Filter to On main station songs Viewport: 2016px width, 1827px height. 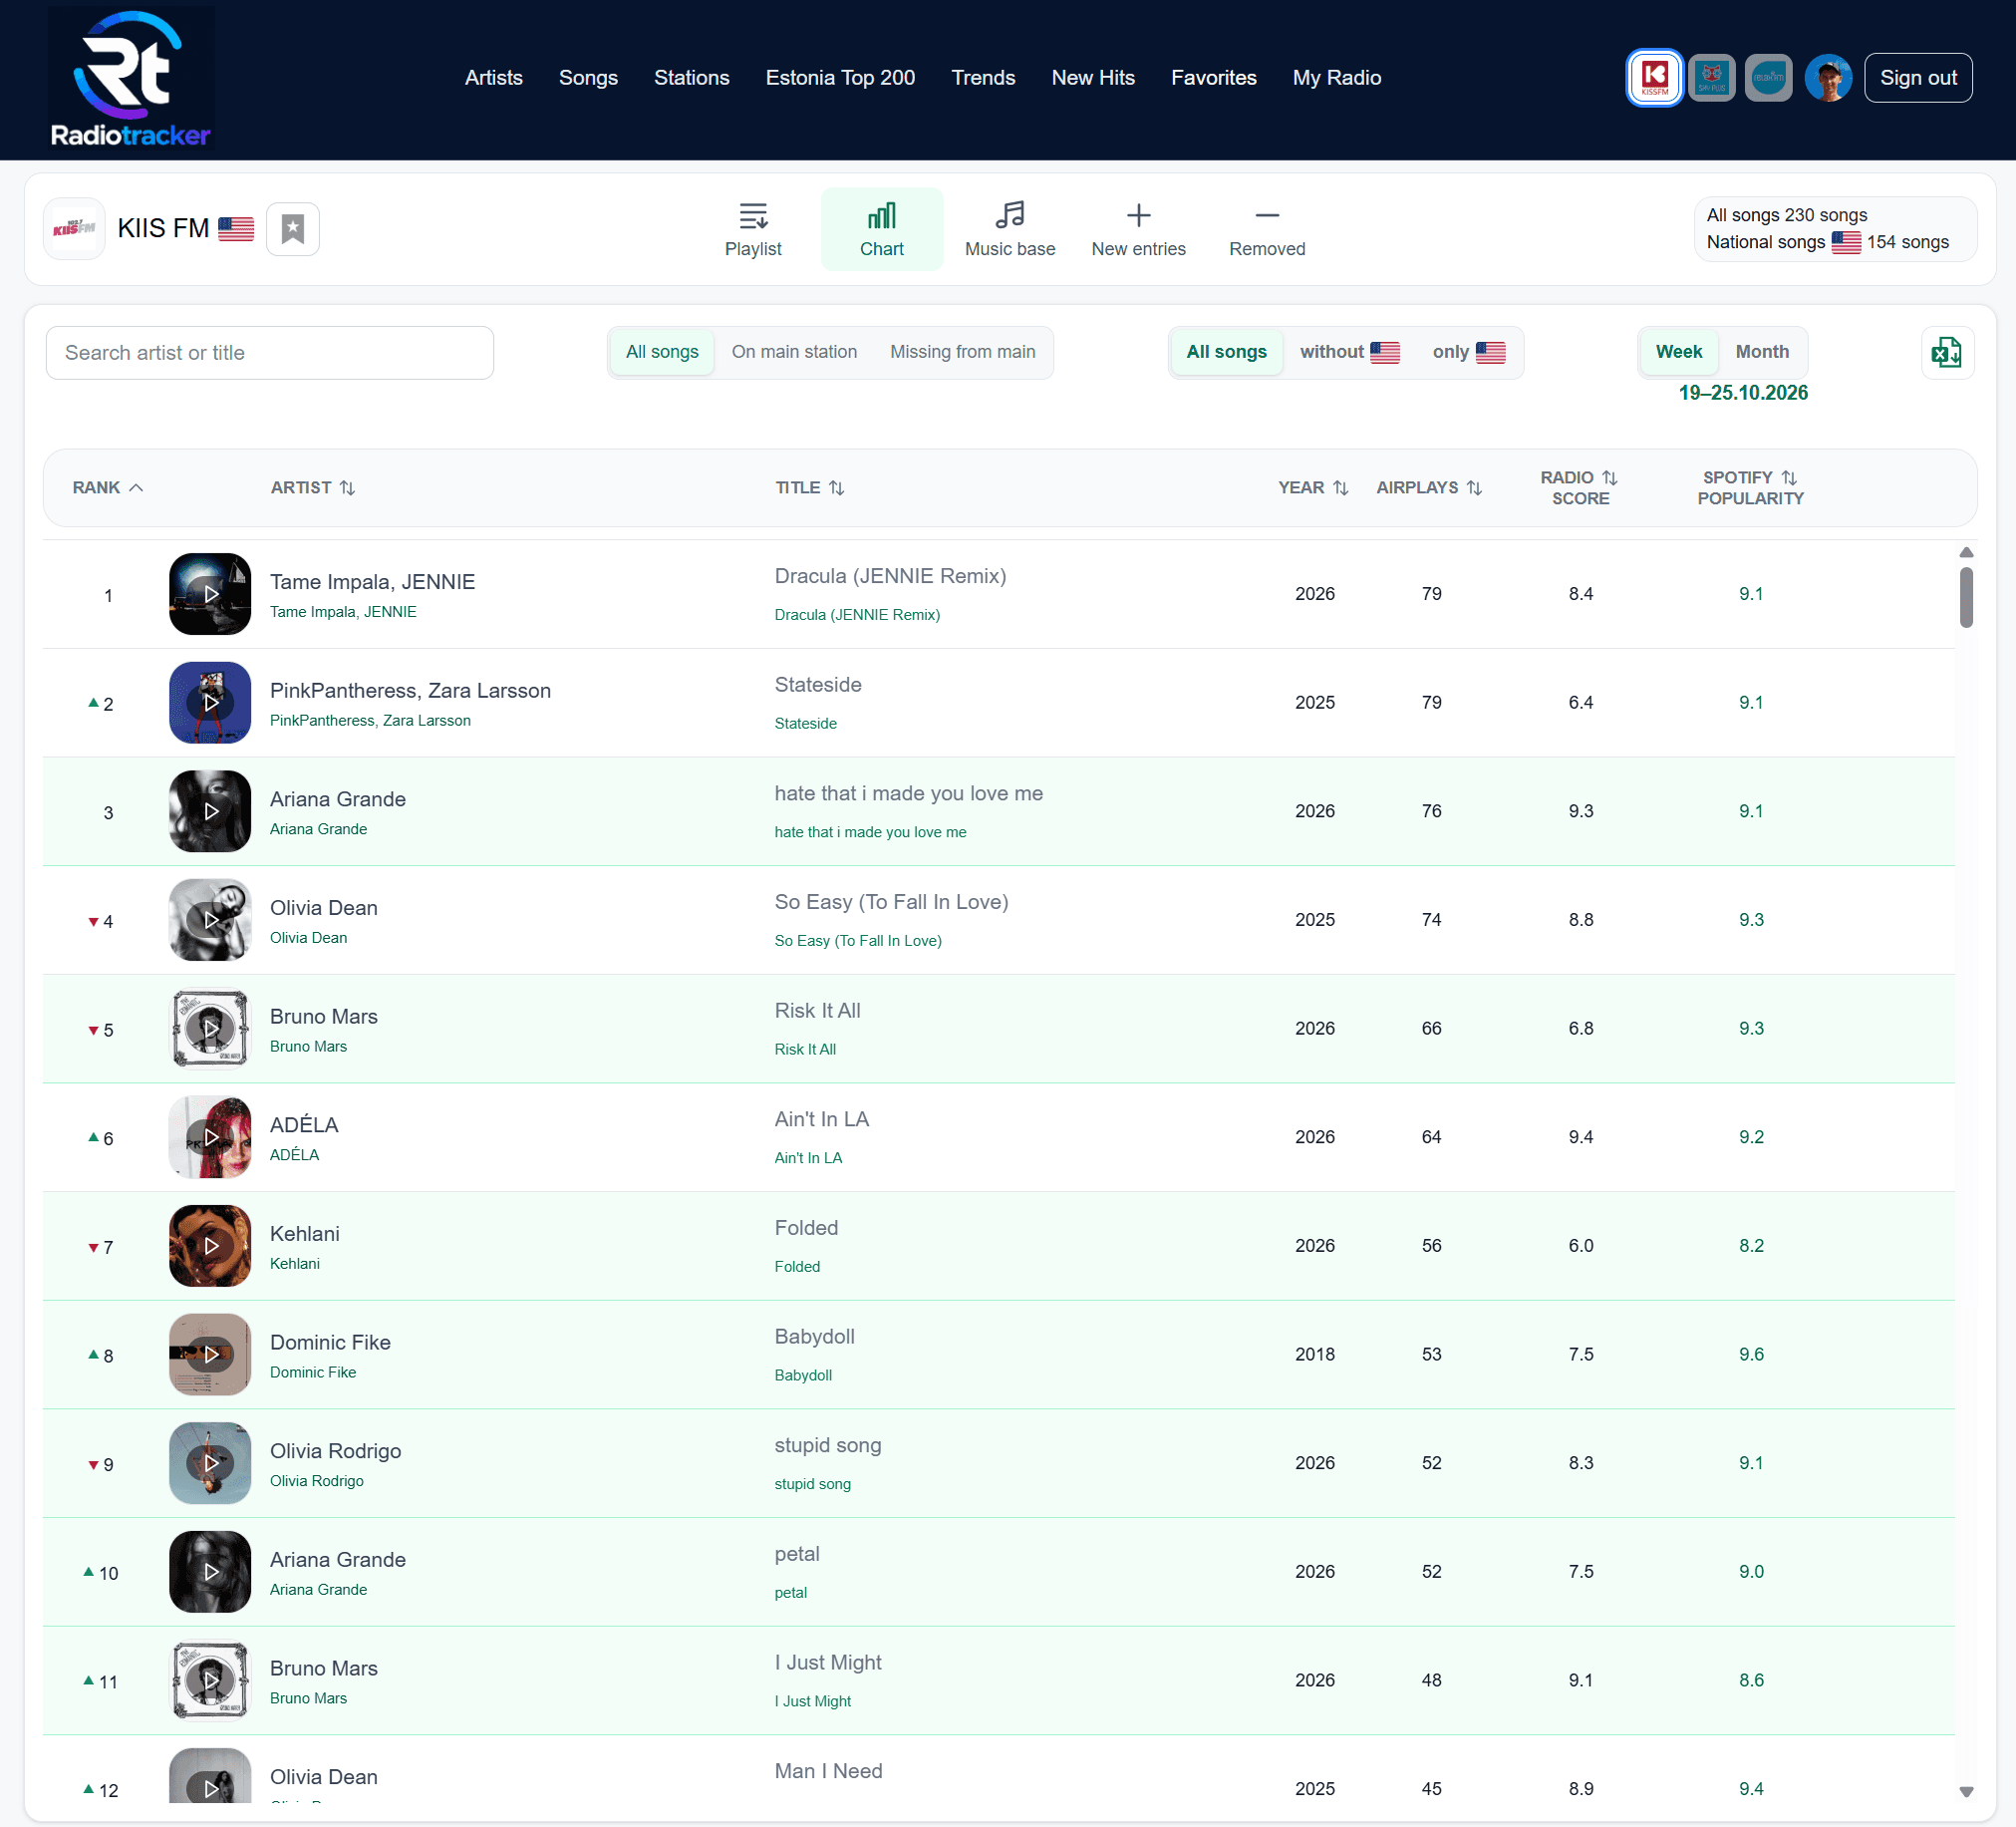[x=794, y=352]
